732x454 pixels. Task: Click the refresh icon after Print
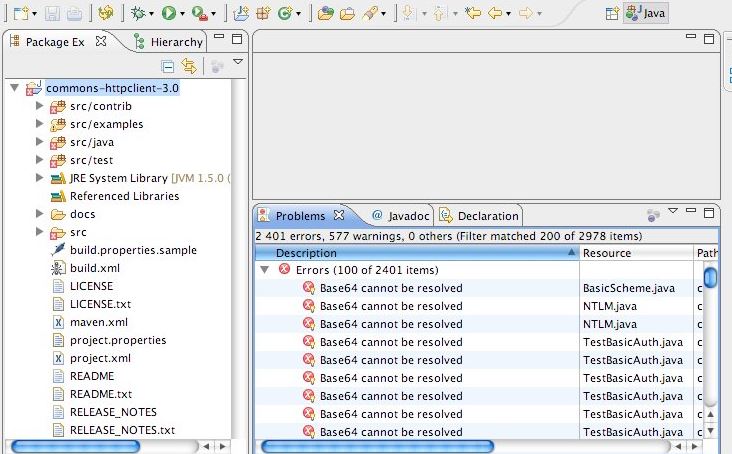pos(106,13)
